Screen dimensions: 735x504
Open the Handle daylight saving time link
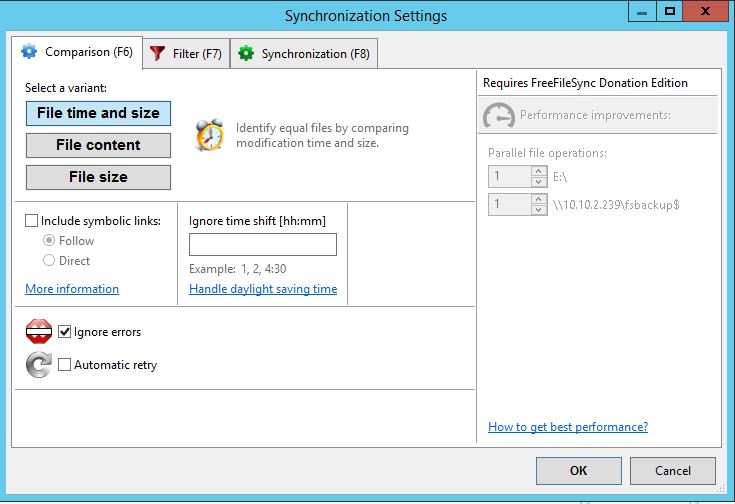coord(263,289)
